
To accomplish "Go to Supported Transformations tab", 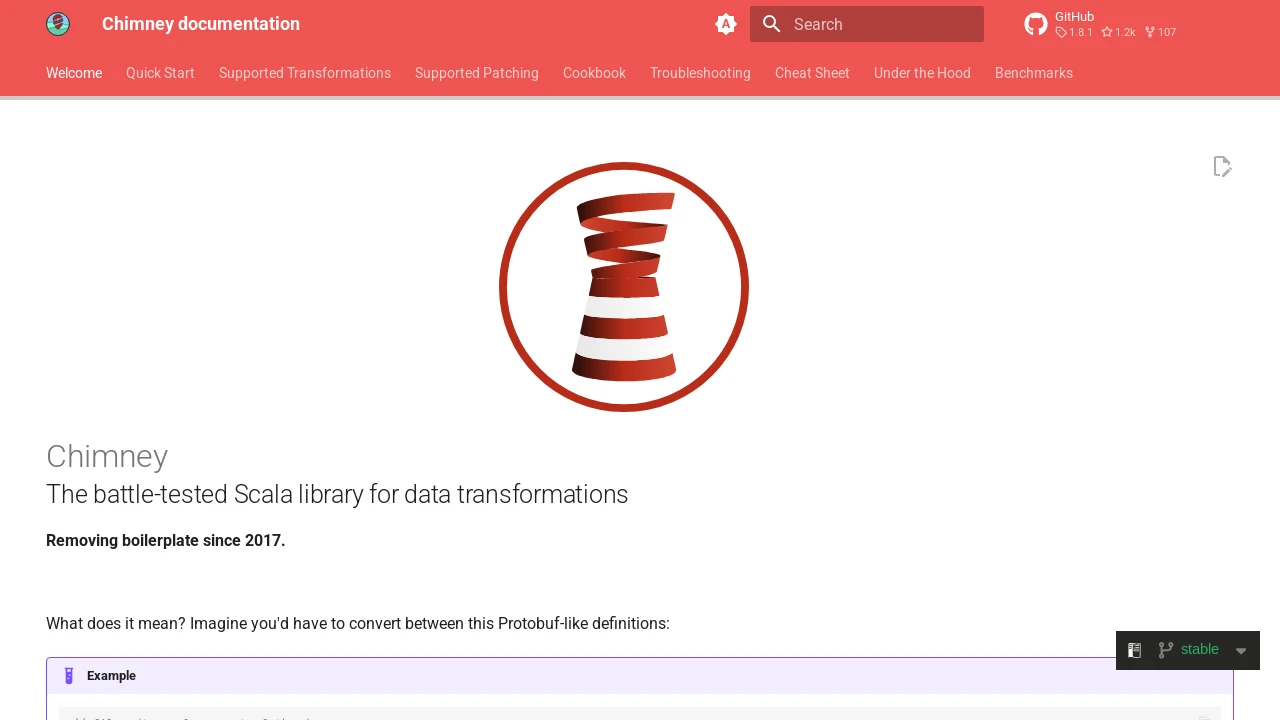I will pos(305,73).
